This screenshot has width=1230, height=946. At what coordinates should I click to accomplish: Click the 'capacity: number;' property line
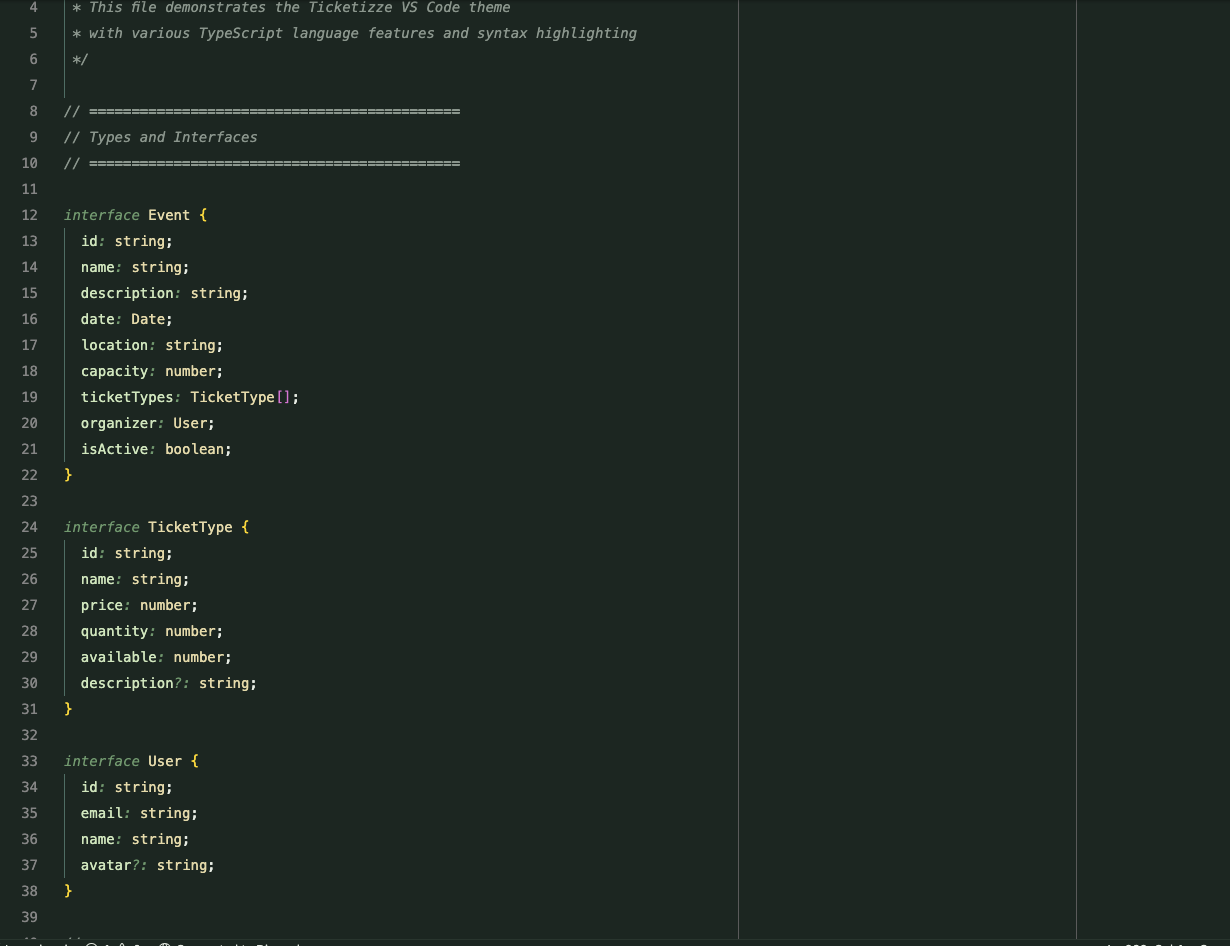[x=152, y=371]
